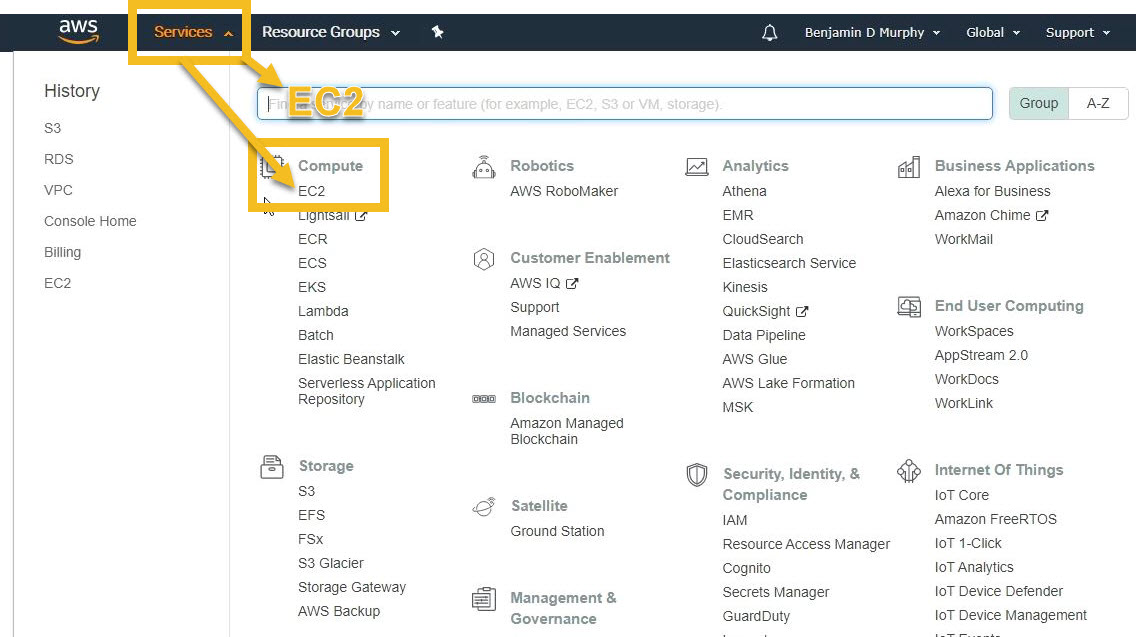Viewport: 1136px width, 637px height.
Task: Focus the find services search field
Action: tap(625, 104)
